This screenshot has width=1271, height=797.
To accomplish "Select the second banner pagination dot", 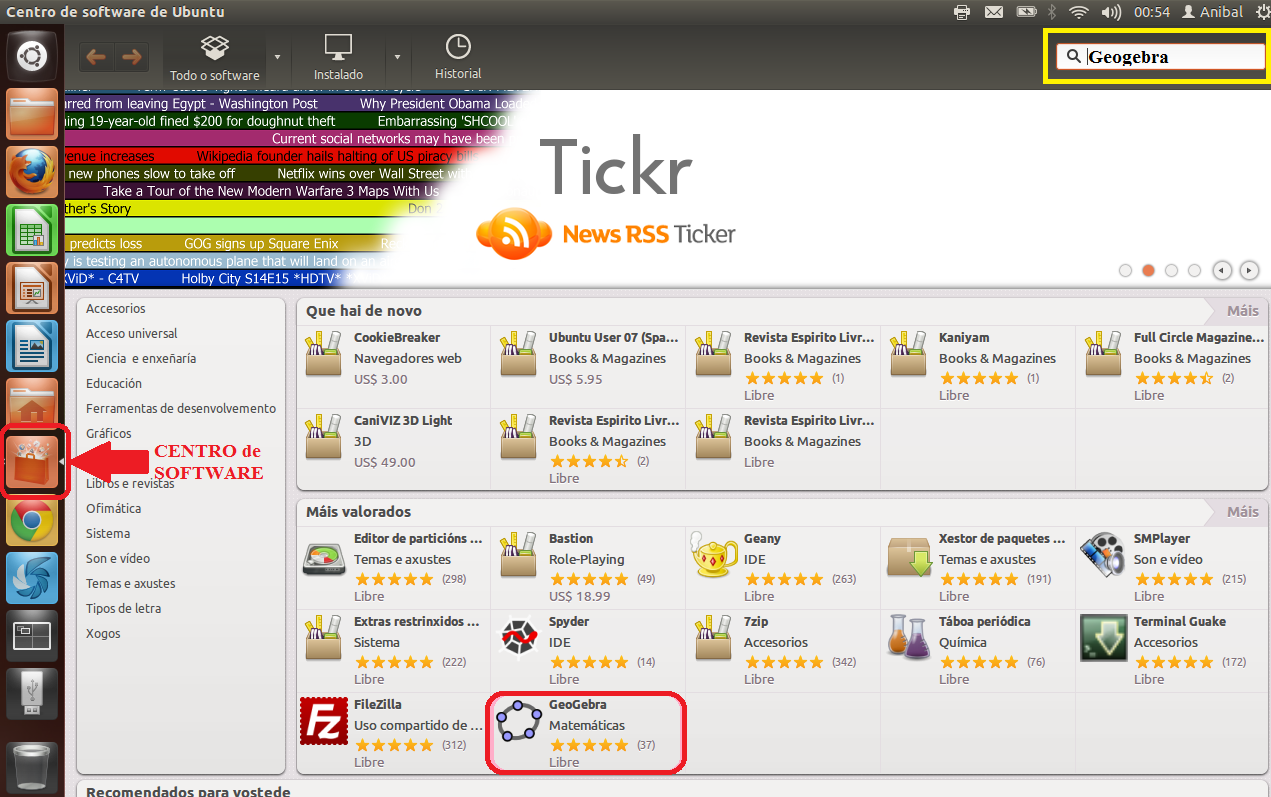I will tap(1149, 270).
